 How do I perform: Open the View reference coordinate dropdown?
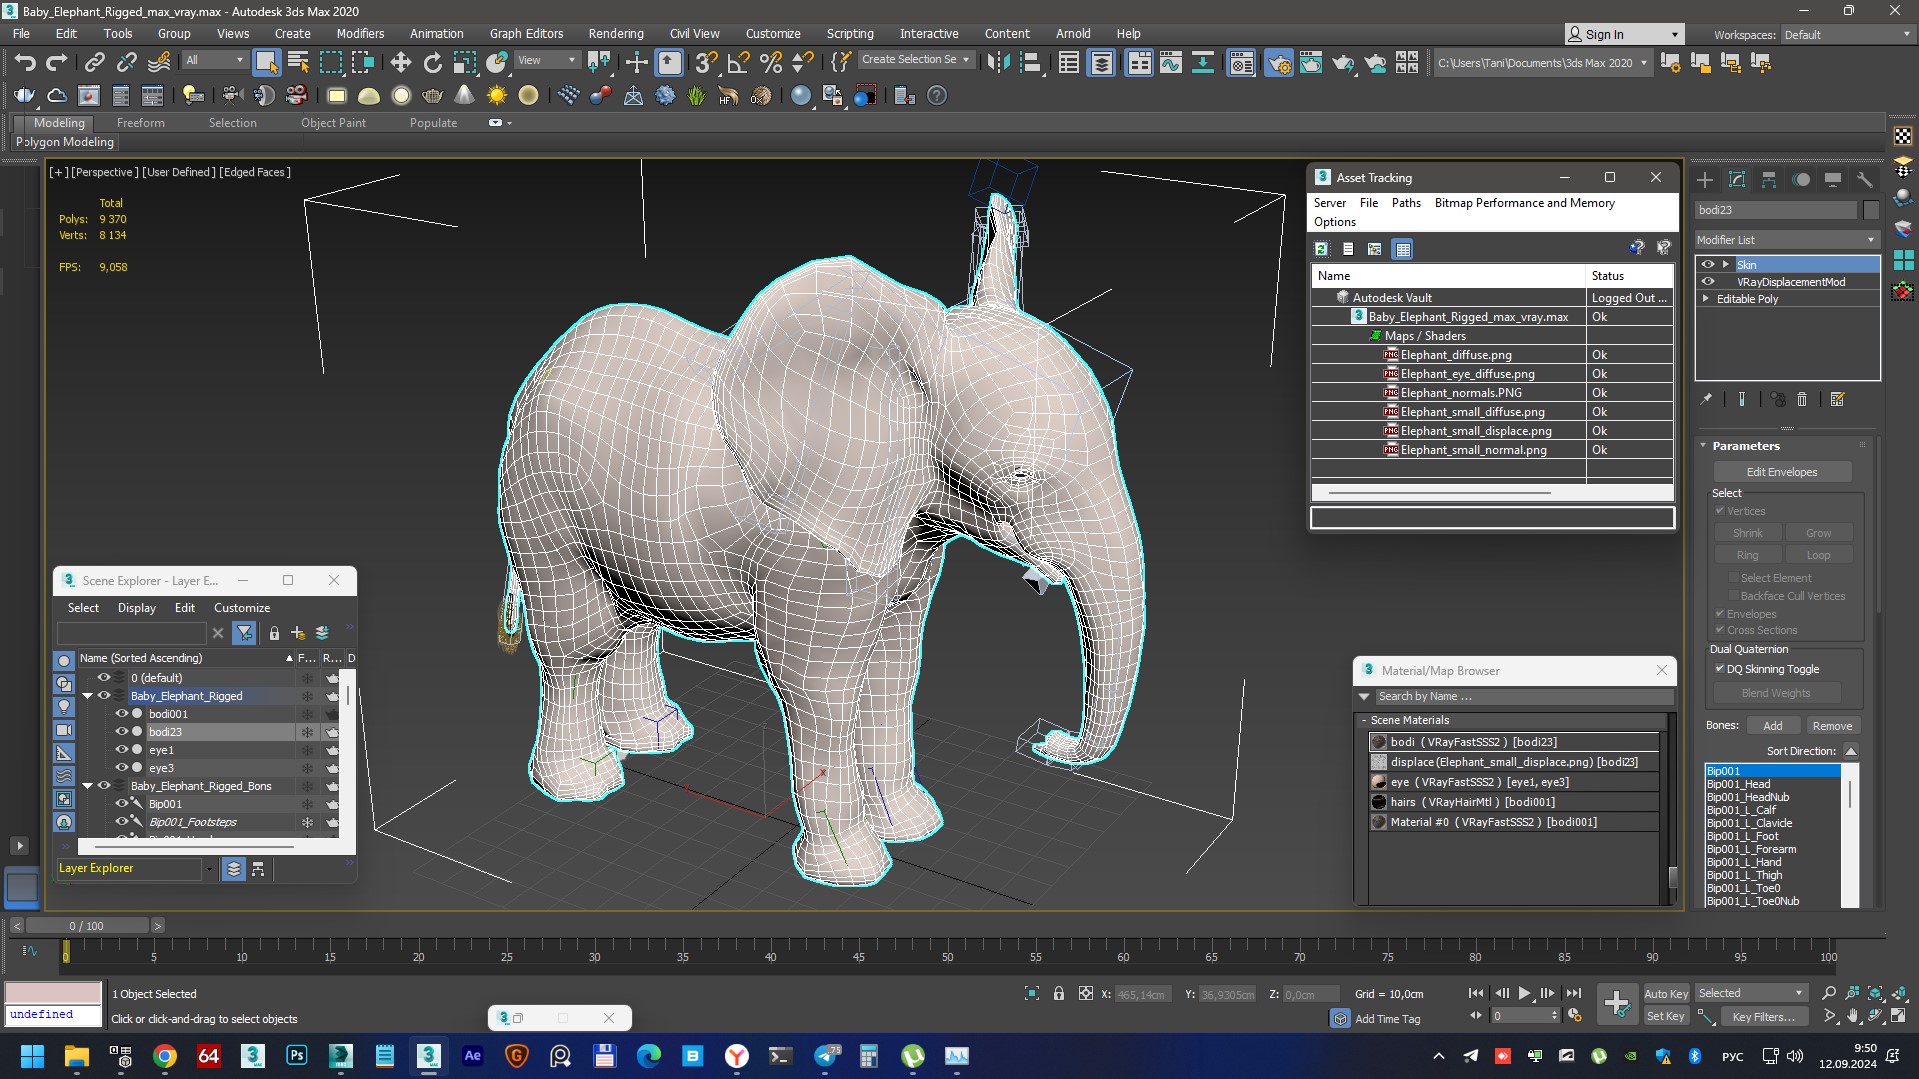tap(546, 61)
